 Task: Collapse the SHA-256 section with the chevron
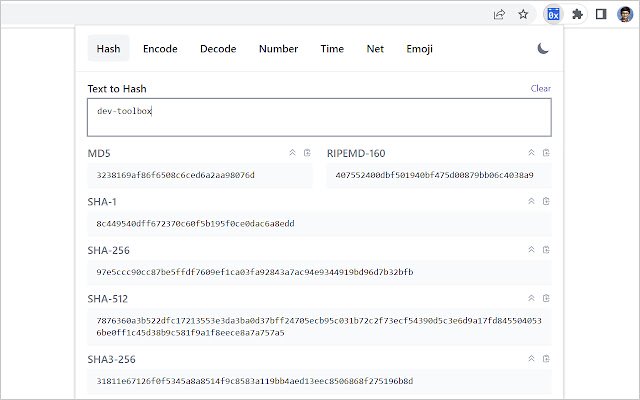coord(531,249)
